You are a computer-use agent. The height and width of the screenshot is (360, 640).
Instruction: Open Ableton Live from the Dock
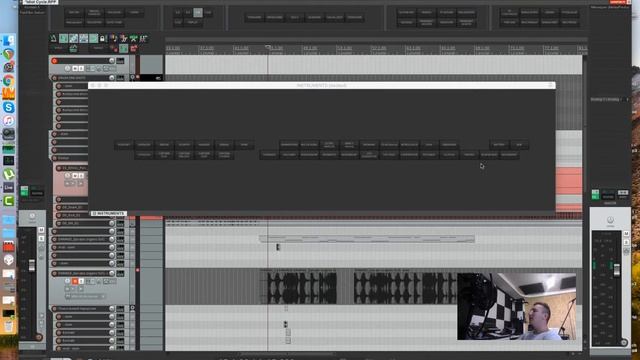pyautogui.click(x=9, y=187)
